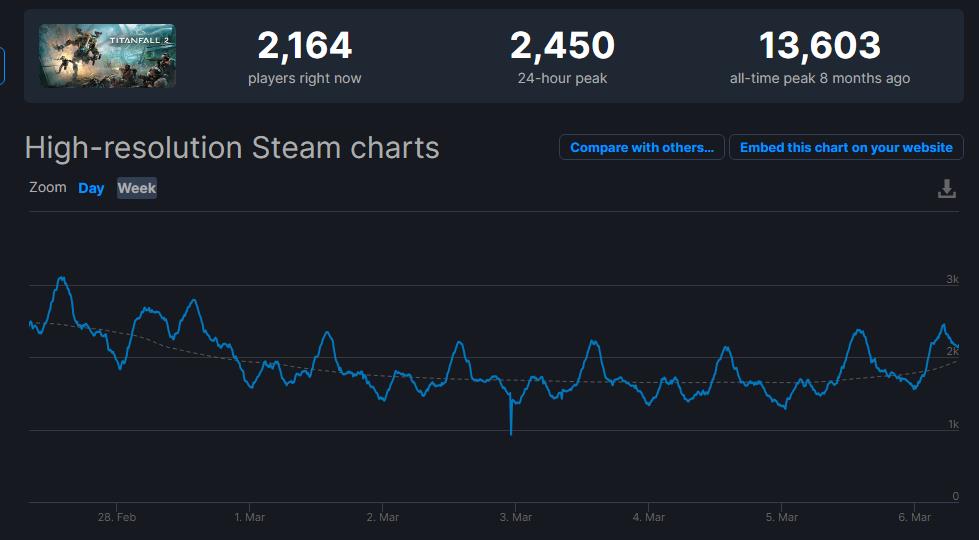Click the 28. Feb axis label
The image size is (979, 540).
pyautogui.click(x=116, y=518)
